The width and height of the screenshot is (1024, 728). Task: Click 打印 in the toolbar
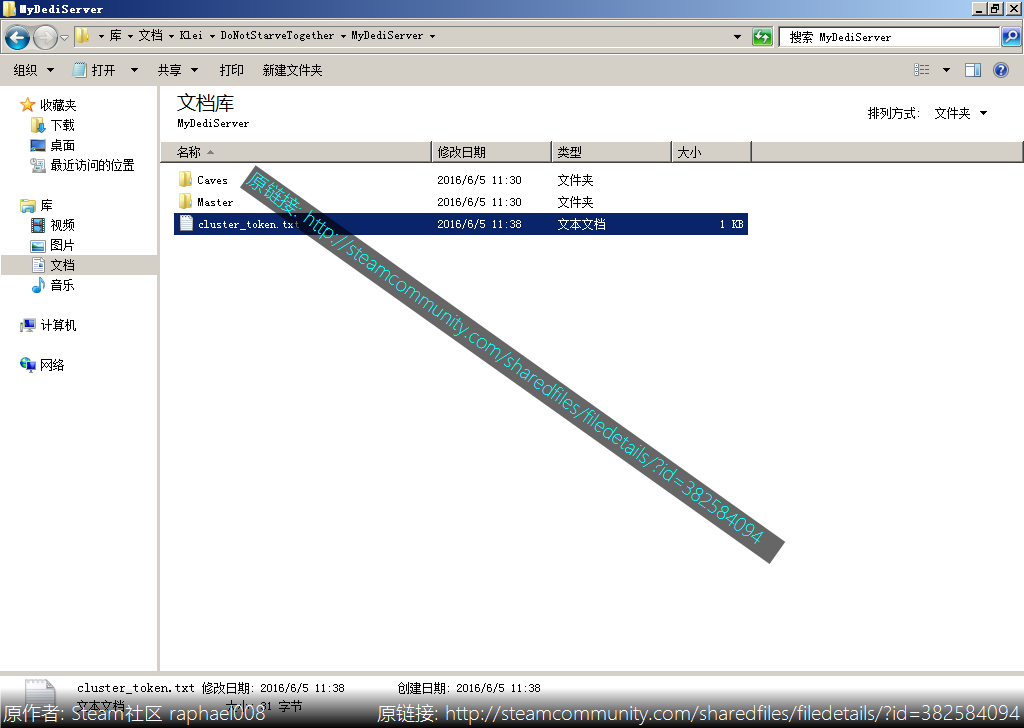pos(231,71)
